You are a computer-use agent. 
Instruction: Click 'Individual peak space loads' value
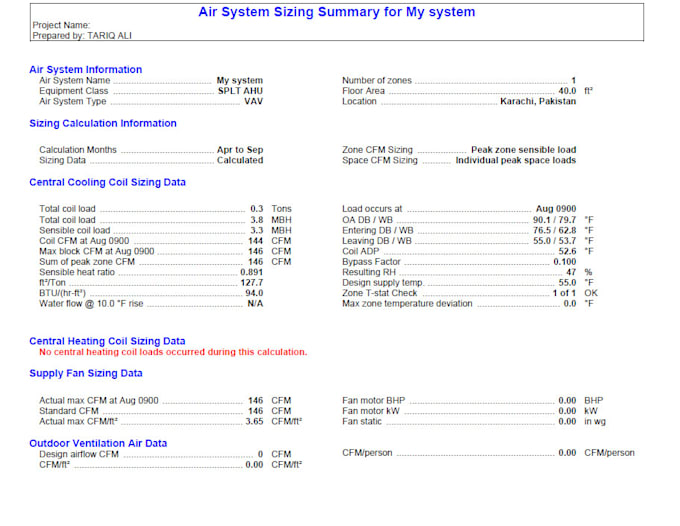[x=516, y=160]
